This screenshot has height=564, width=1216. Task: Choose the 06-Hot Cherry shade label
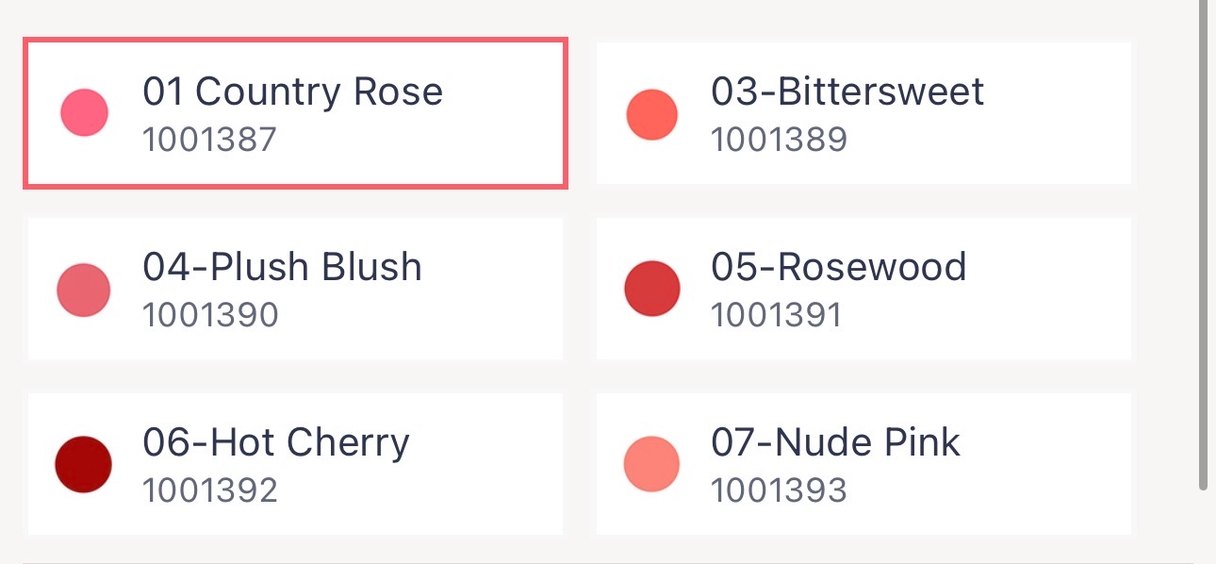pos(276,442)
